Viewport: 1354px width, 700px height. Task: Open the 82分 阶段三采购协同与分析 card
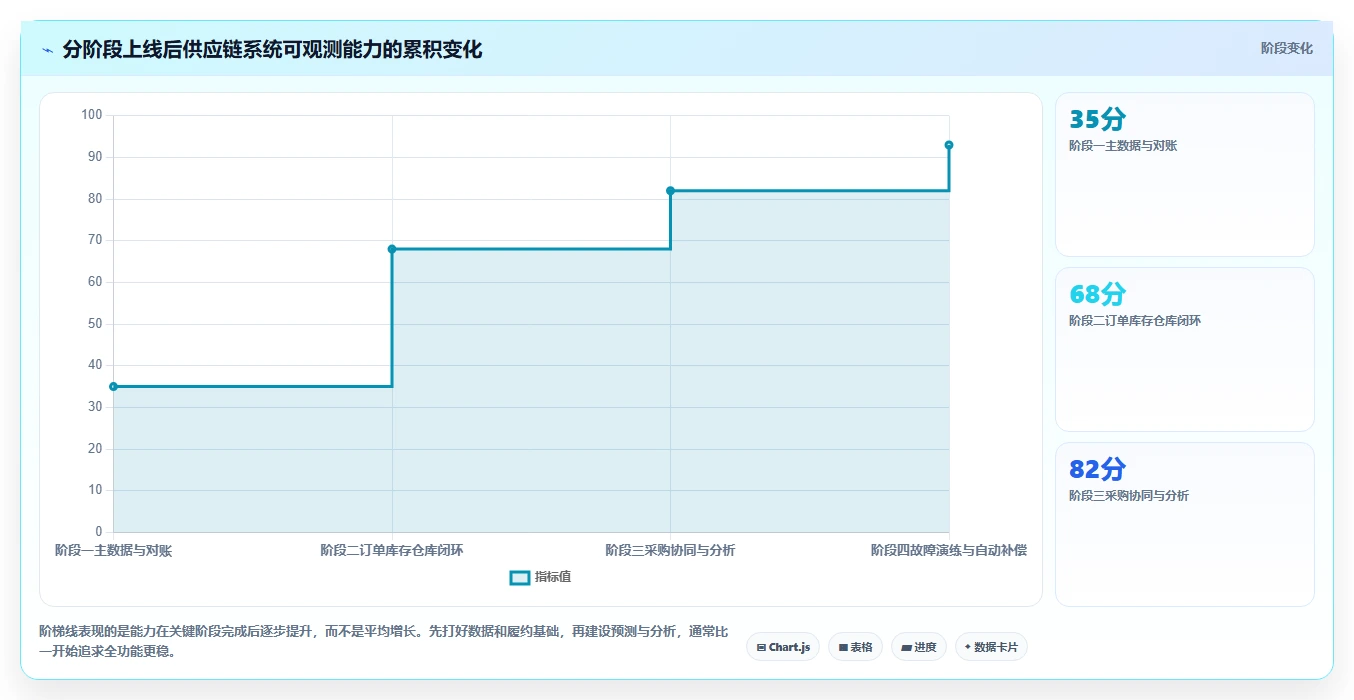1184,525
